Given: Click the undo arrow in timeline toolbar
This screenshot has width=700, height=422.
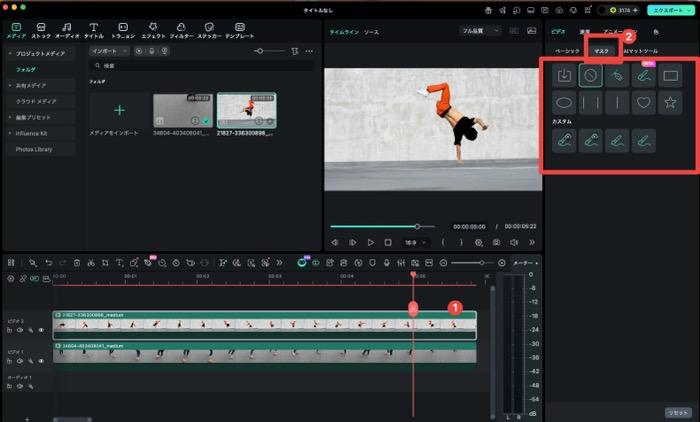Looking at the screenshot, I should [49, 263].
